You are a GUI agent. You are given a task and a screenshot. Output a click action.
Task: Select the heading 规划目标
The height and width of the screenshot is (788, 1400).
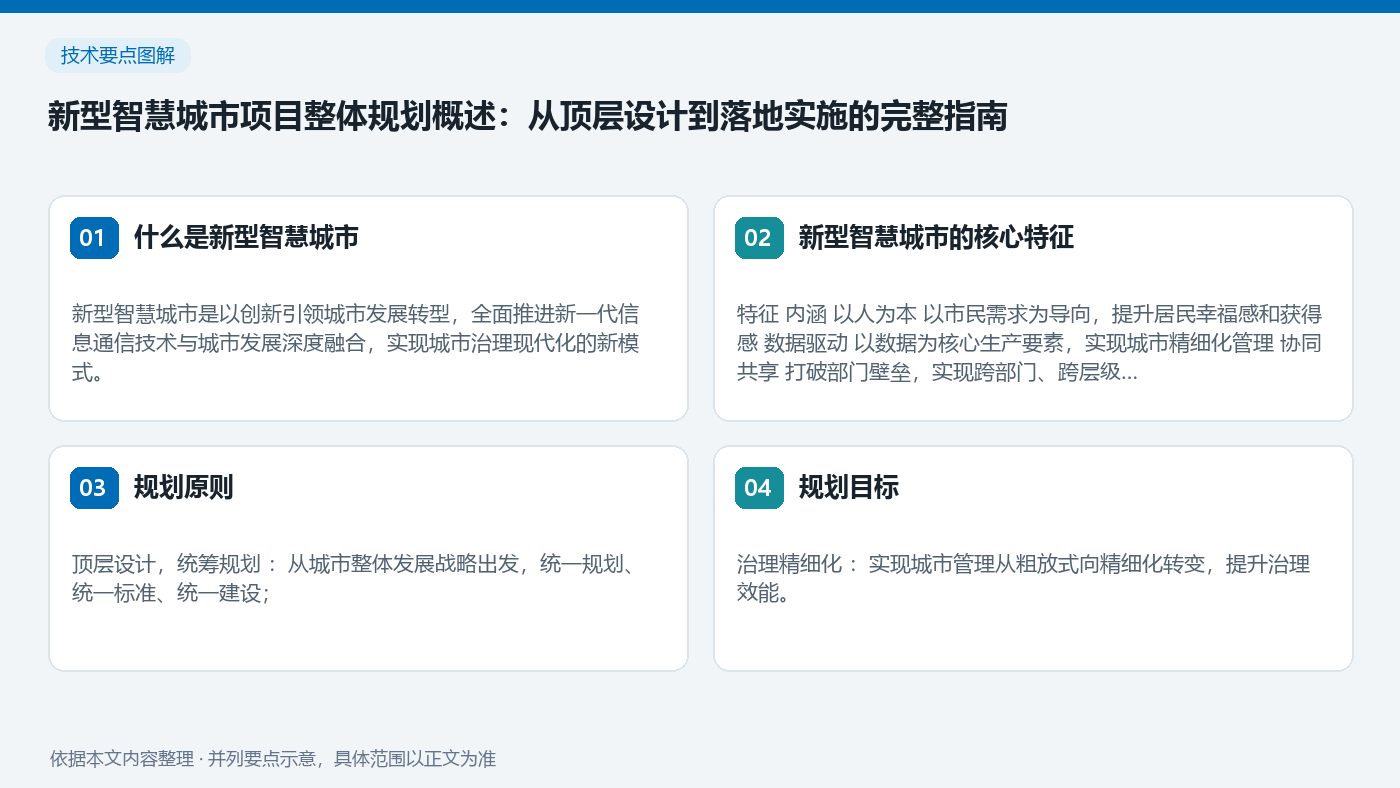point(848,488)
